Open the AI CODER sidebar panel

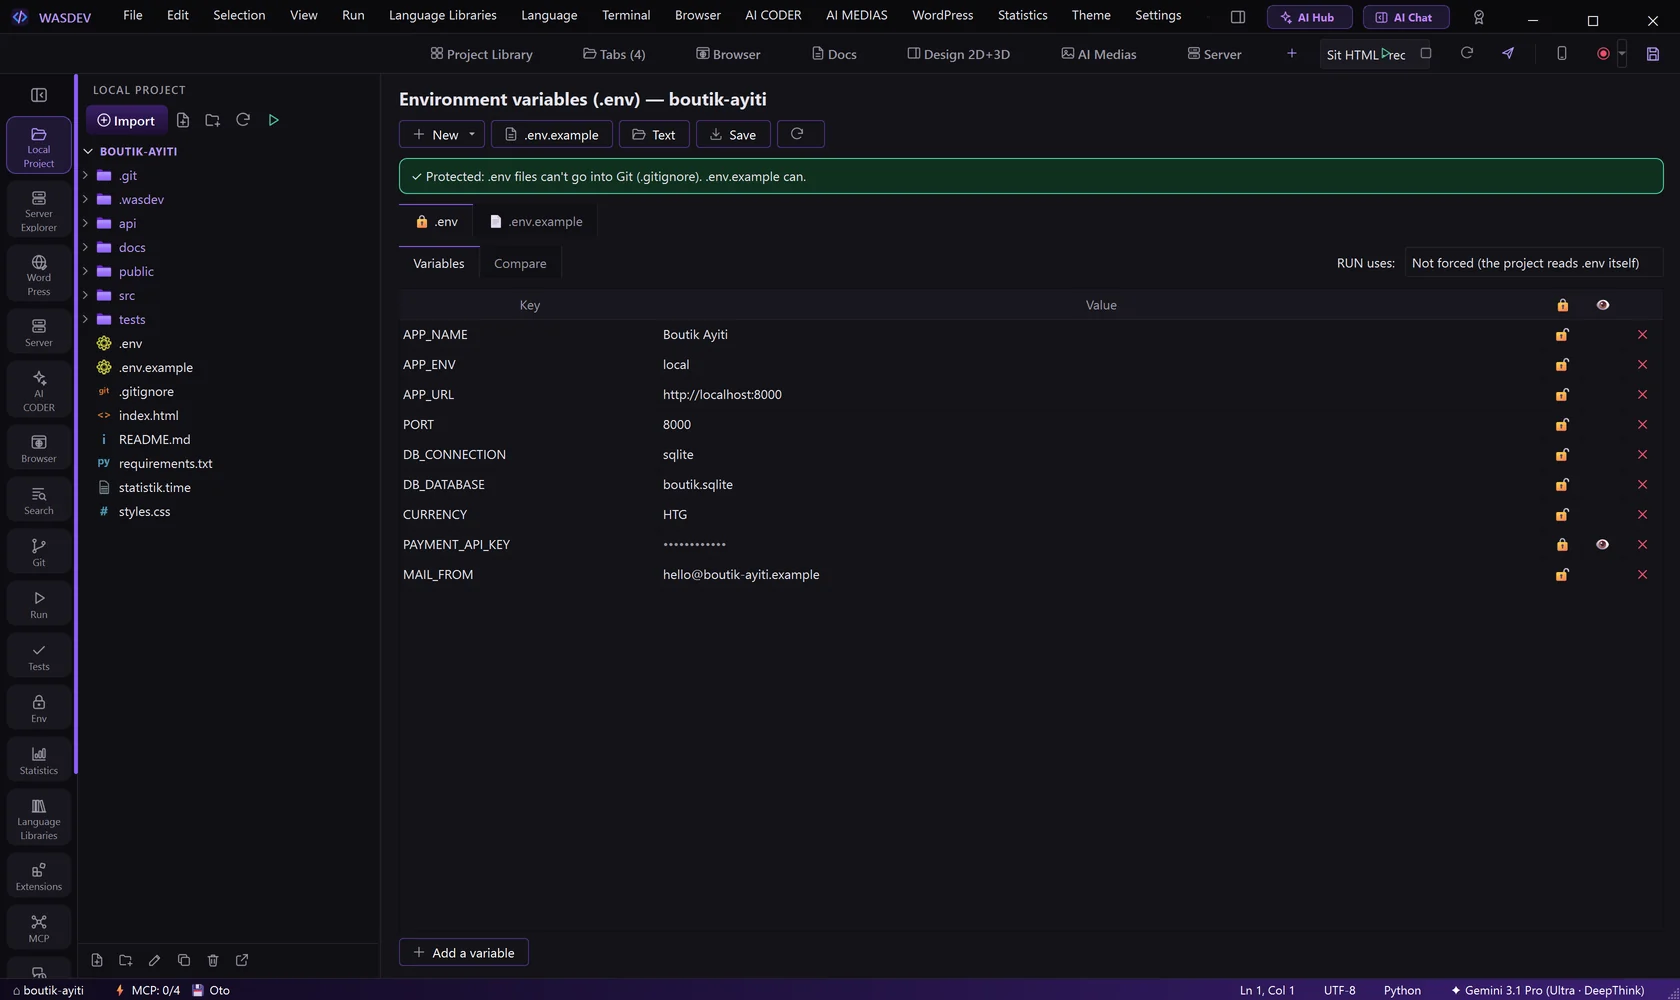(x=39, y=390)
